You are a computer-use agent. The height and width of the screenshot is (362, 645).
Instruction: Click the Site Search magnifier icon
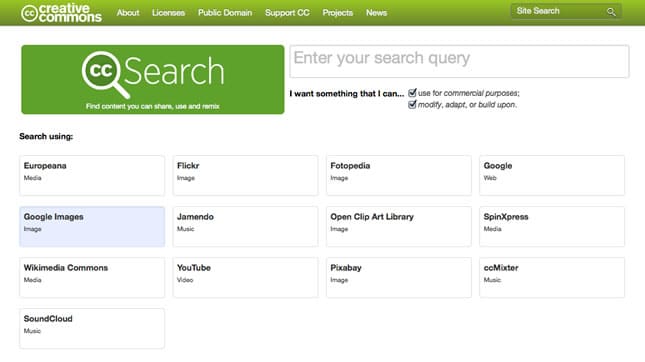611,12
